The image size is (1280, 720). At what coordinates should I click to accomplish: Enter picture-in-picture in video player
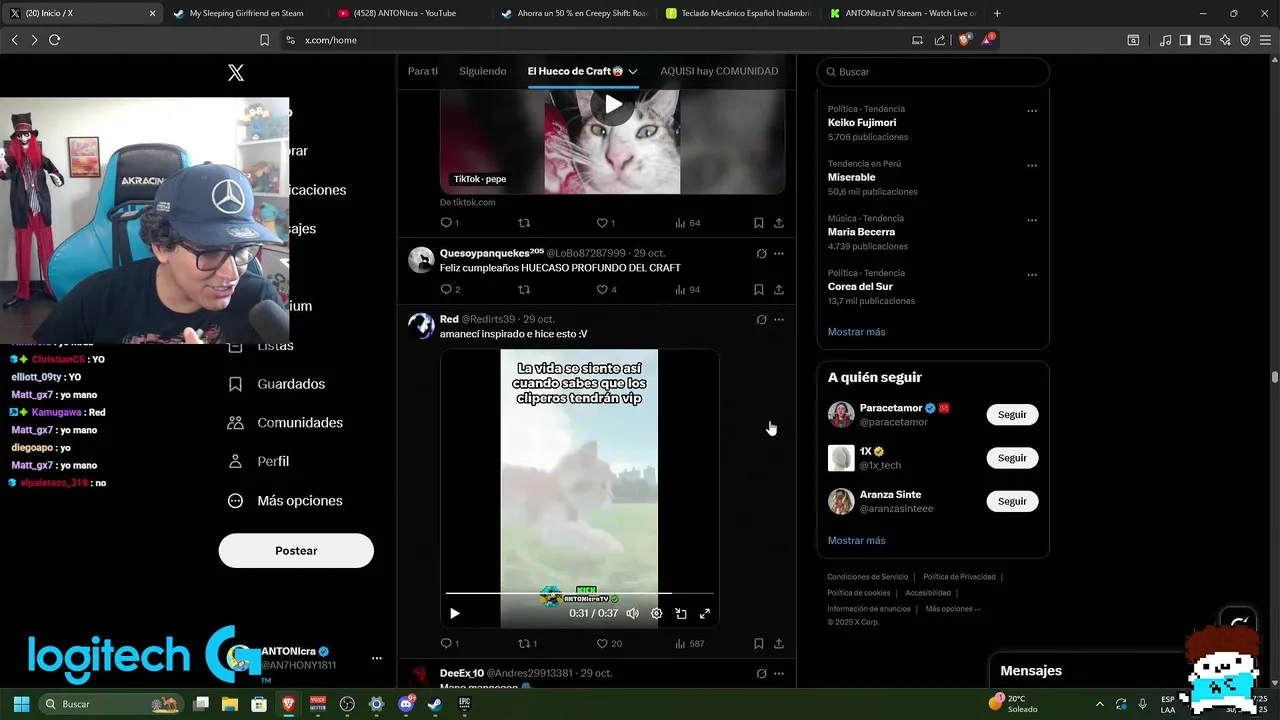click(x=681, y=614)
